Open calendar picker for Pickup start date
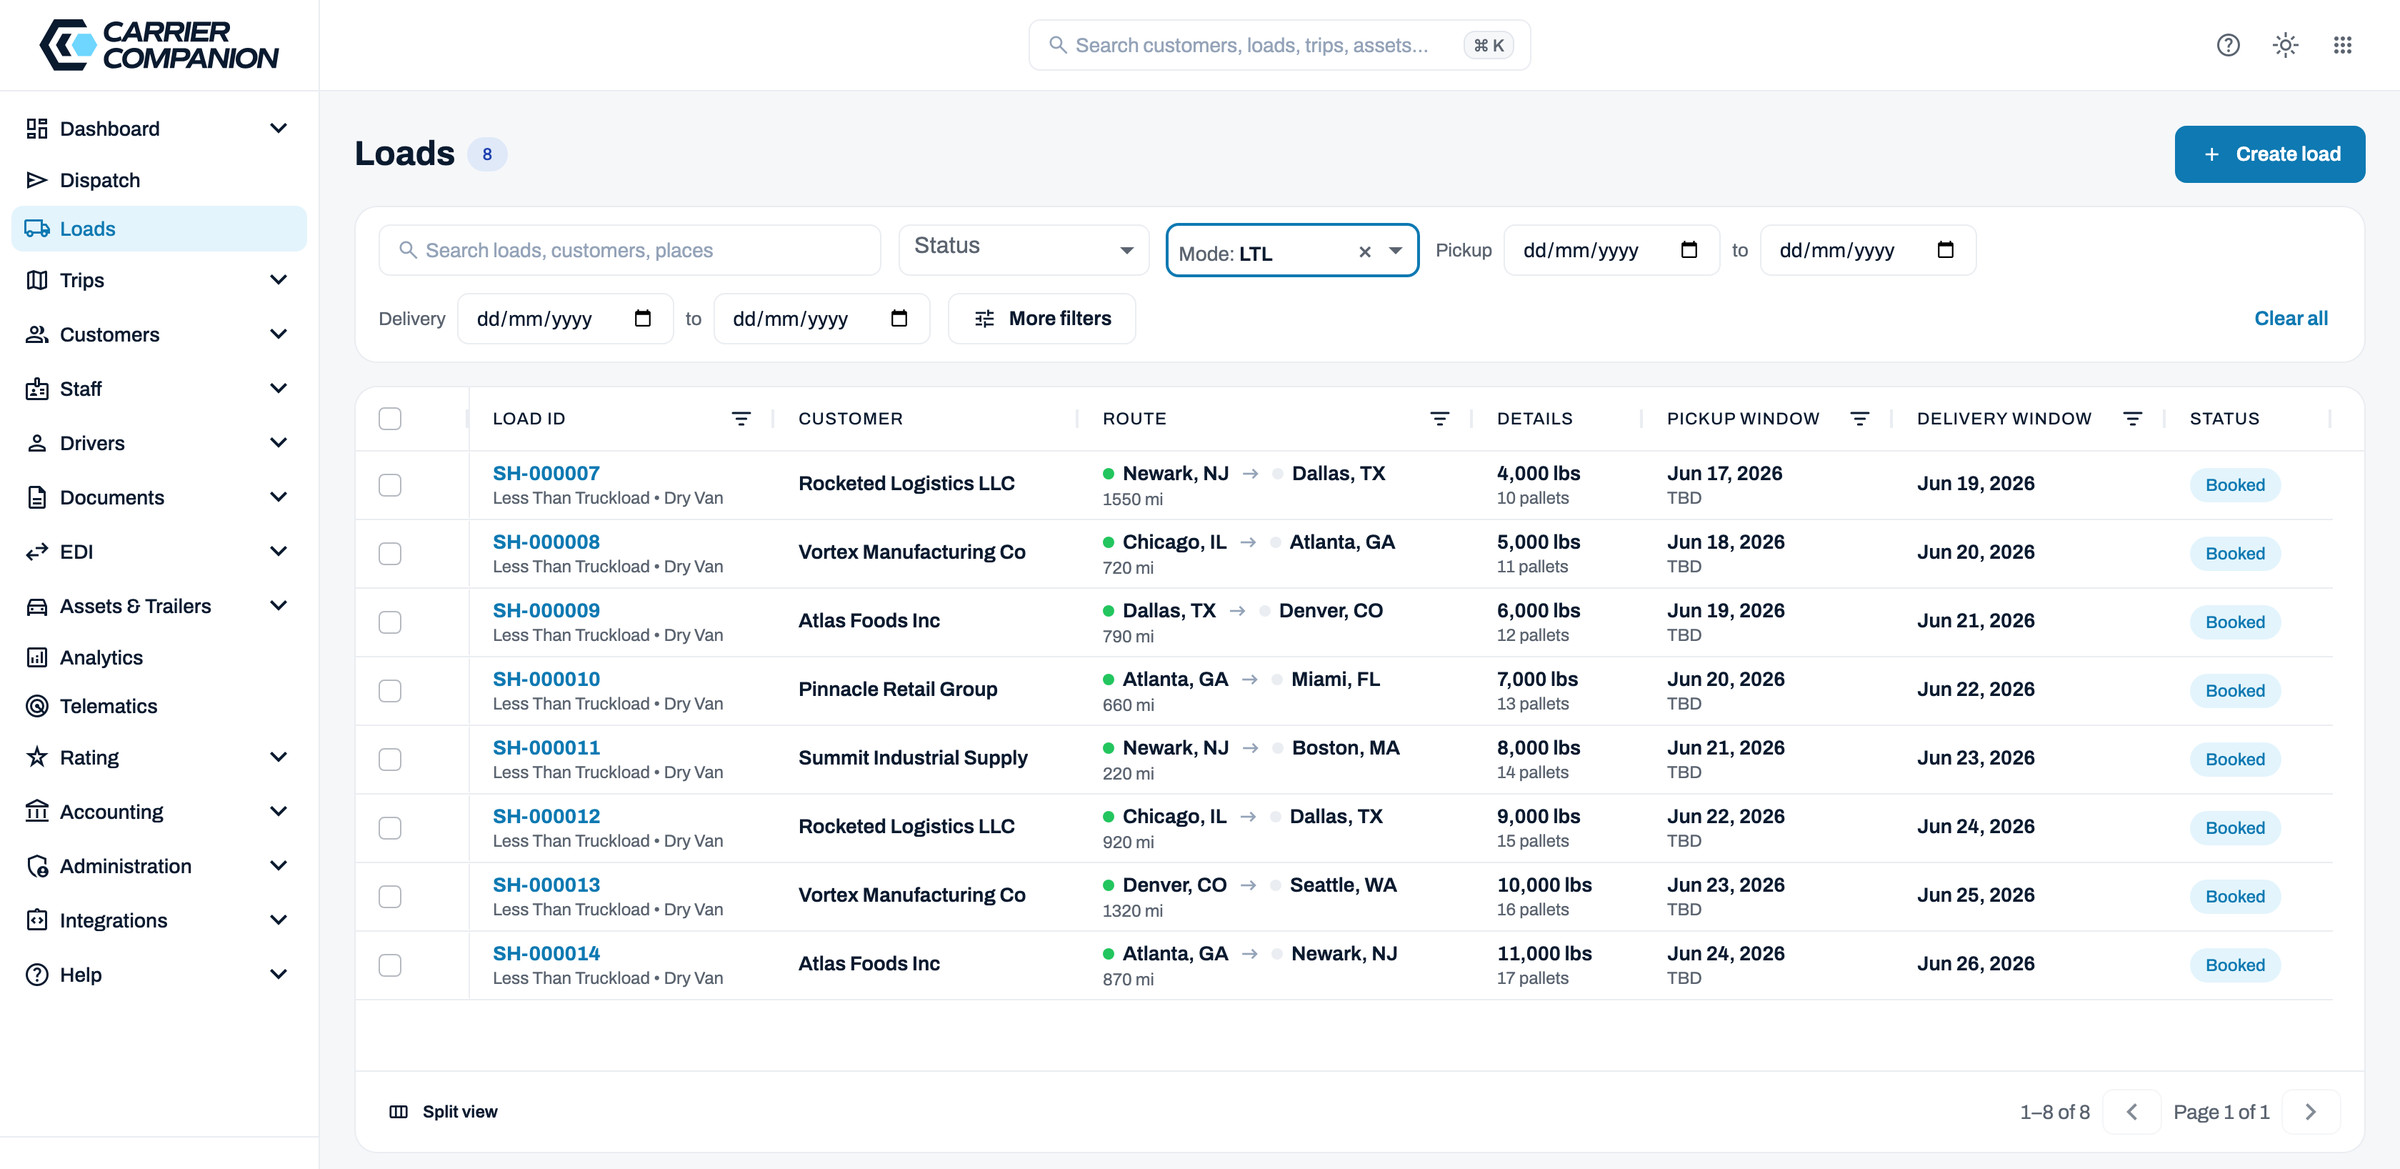This screenshot has height=1169, width=2400. [1689, 250]
